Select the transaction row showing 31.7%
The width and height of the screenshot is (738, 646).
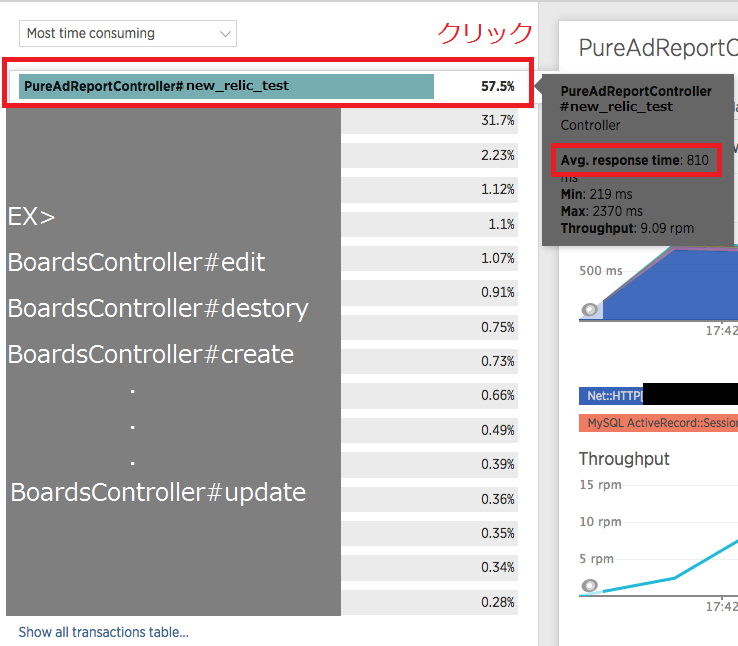point(430,120)
